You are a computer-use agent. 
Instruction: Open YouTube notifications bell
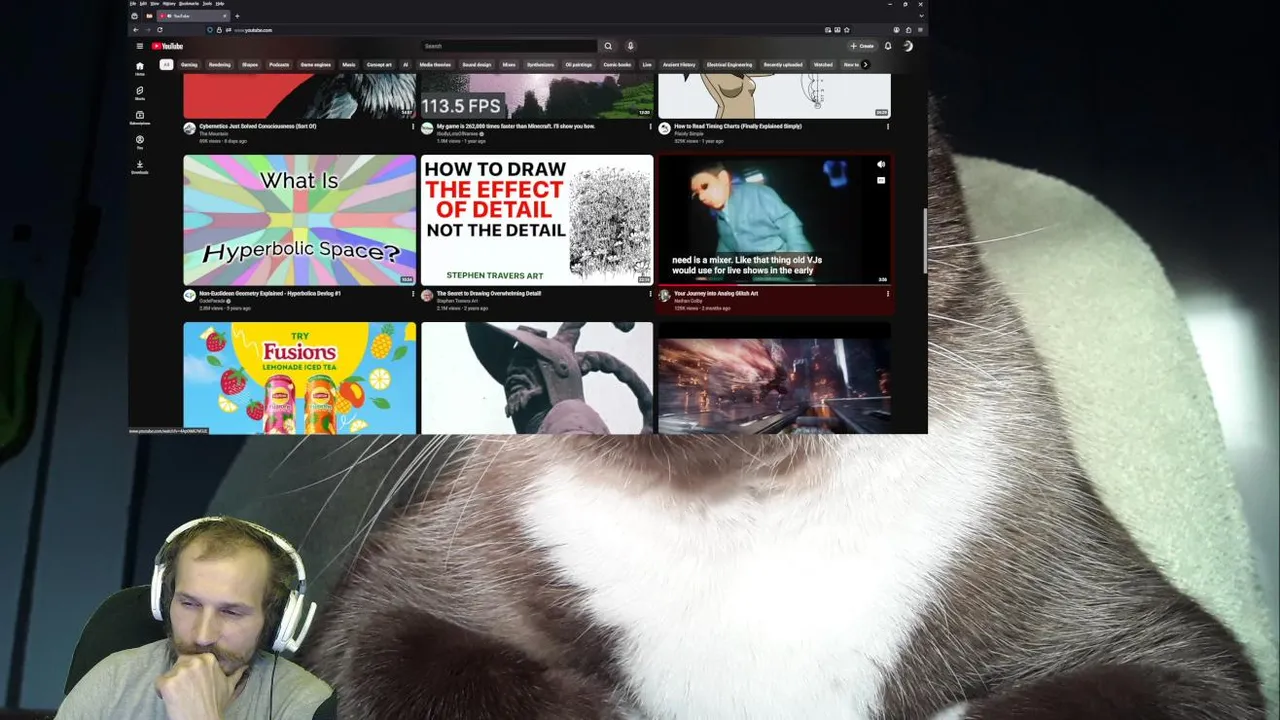pos(888,46)
